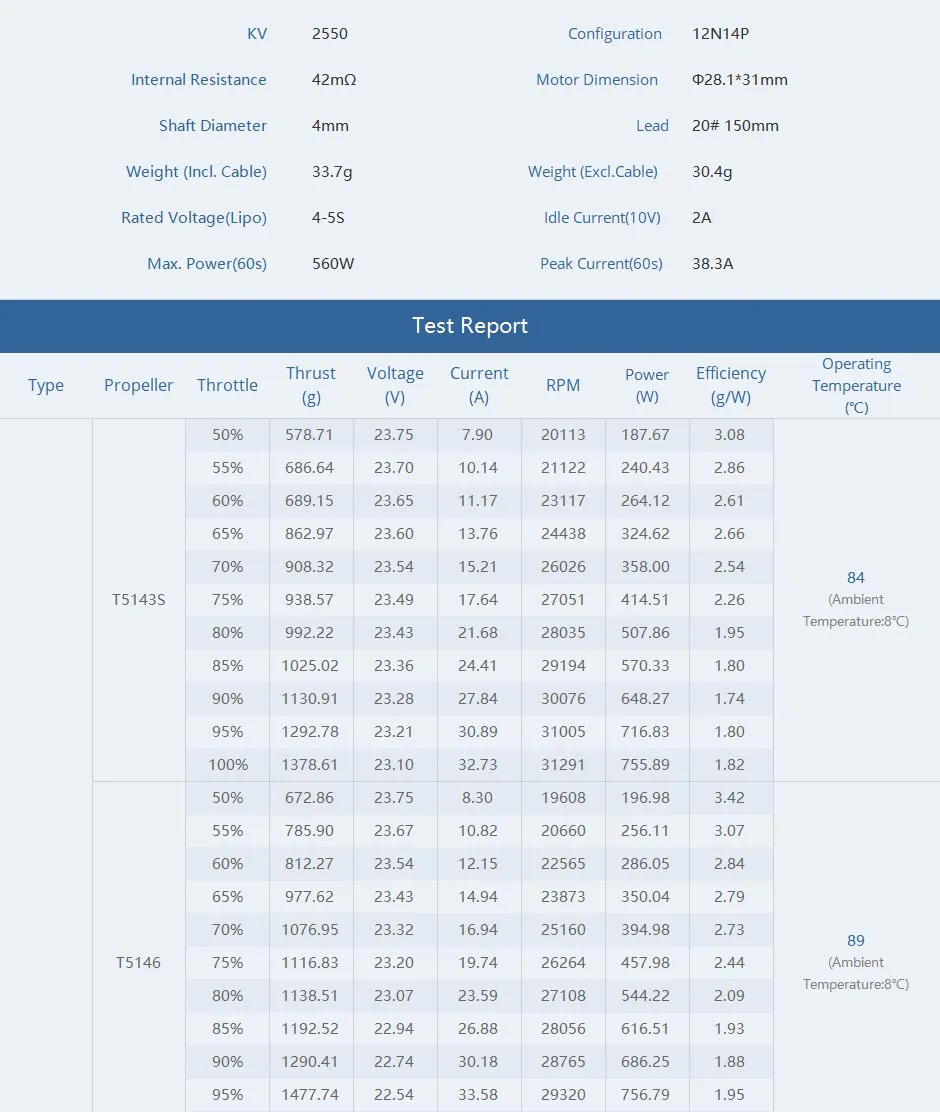Click the Peak Current(60s) value 38.3A

pos(713,263)
